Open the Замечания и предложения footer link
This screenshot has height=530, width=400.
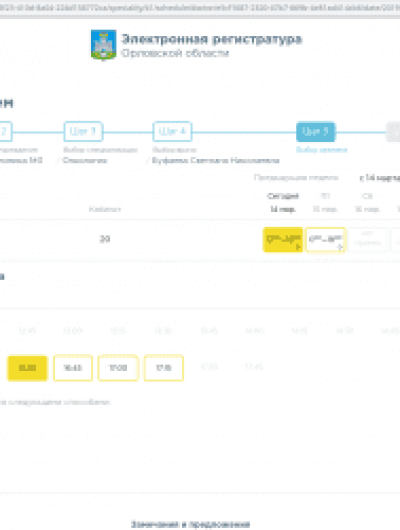click(190, 524)
